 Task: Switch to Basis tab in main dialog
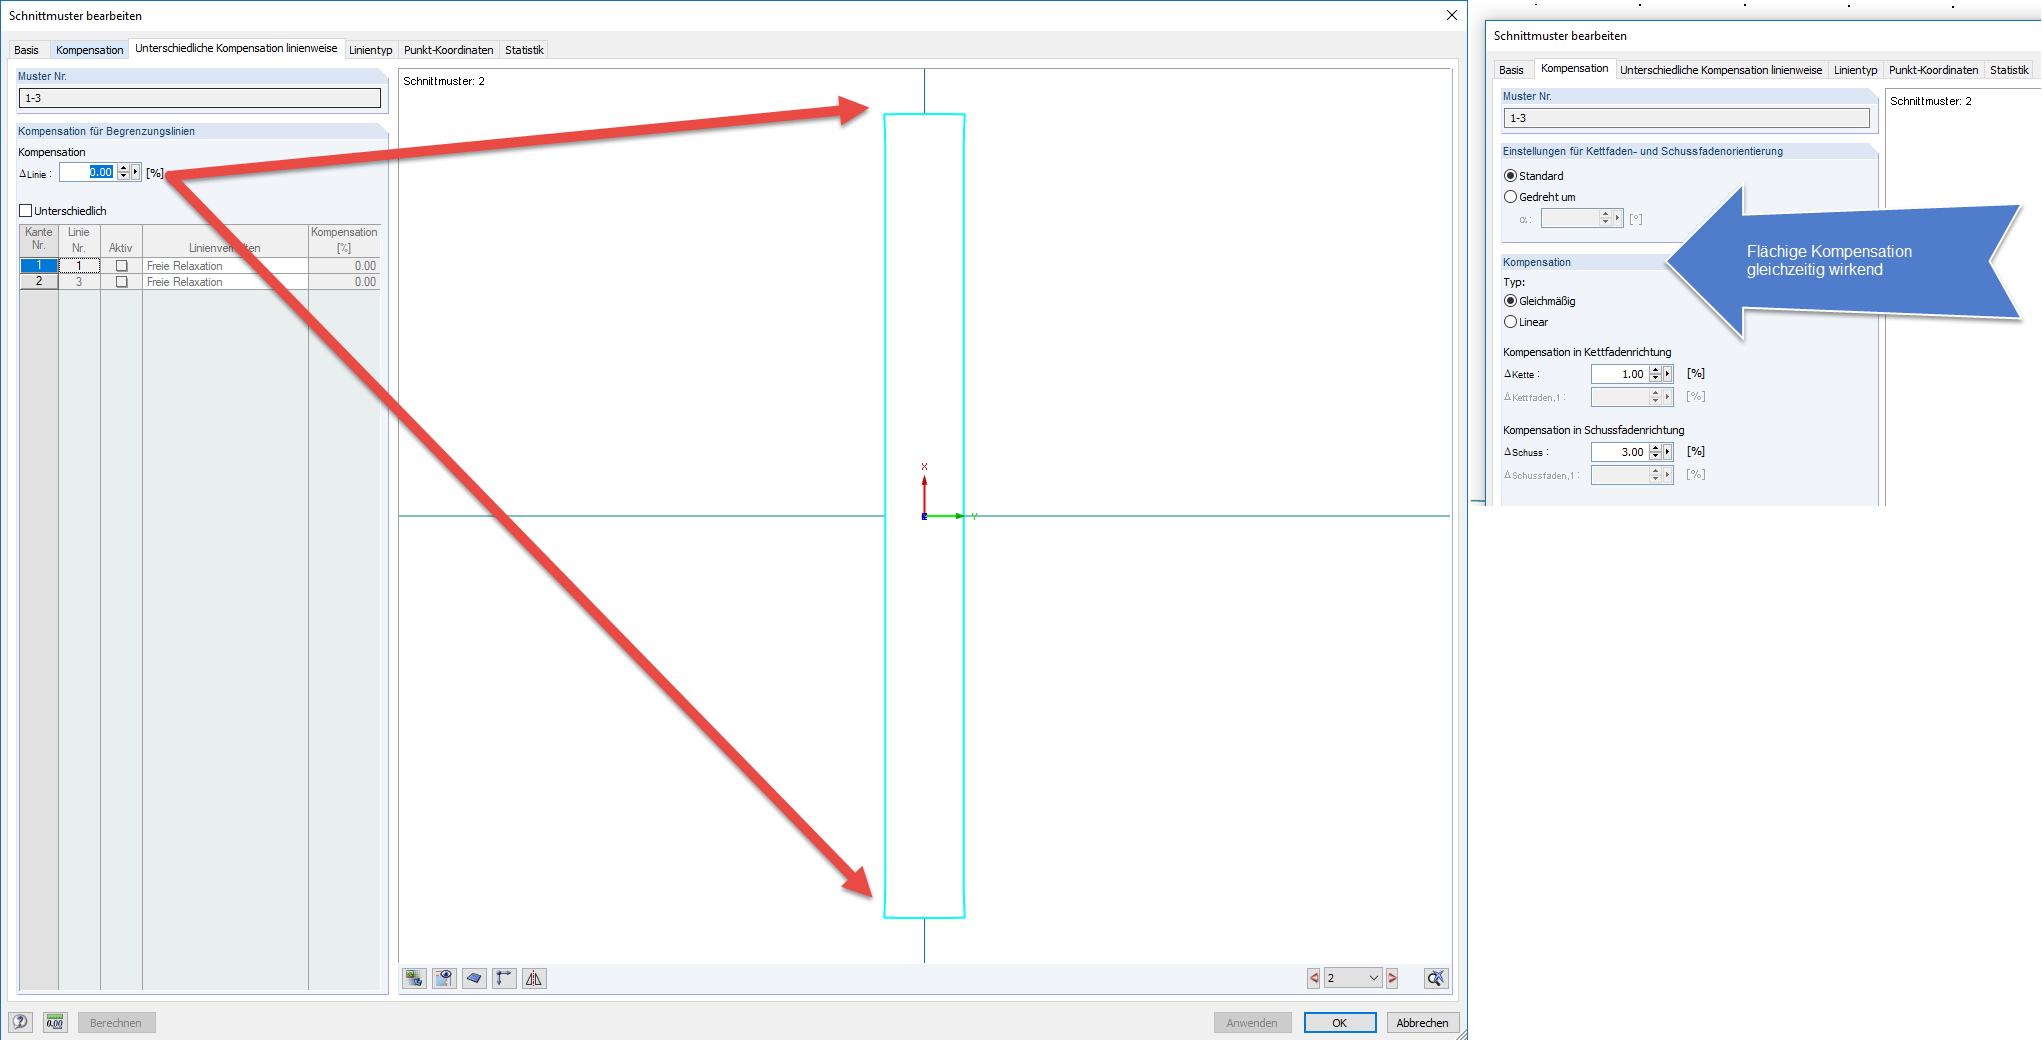[x=27, y=50]
